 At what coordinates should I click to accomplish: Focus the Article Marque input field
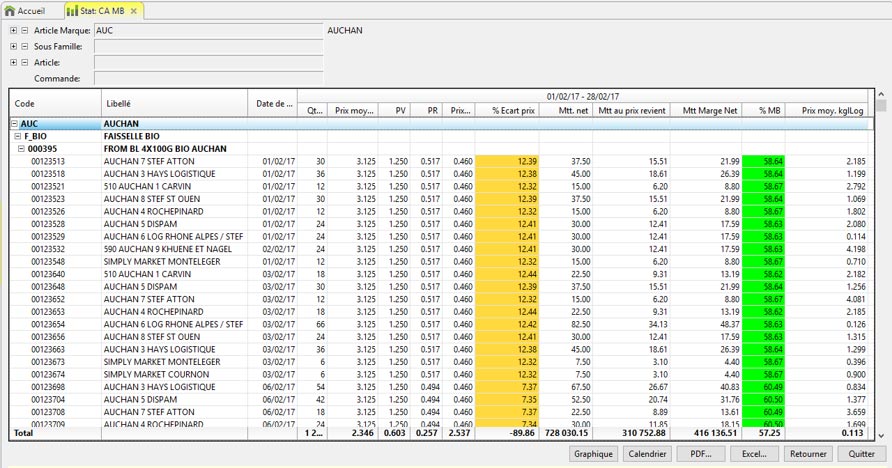tap(208, 31)
